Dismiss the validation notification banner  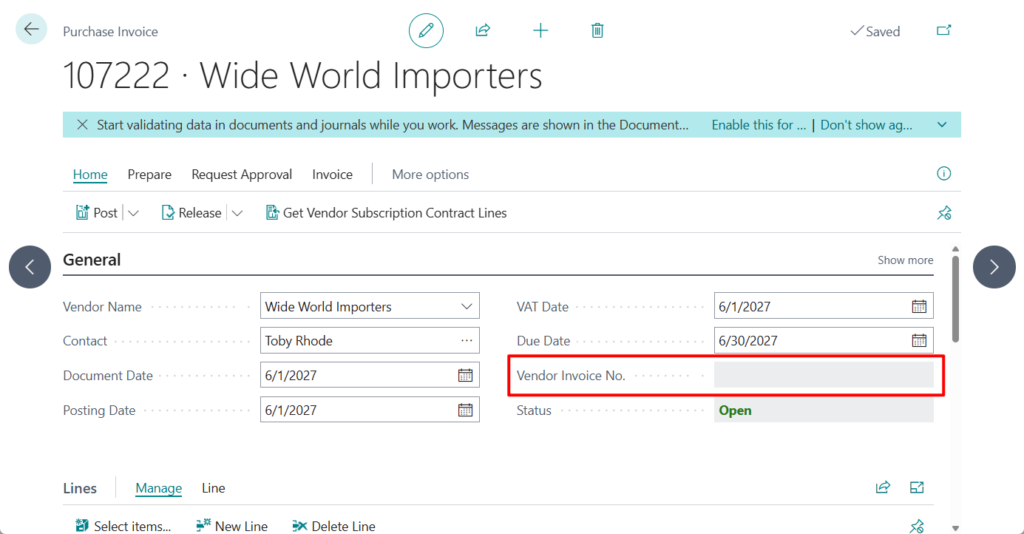tap(81, 125)
